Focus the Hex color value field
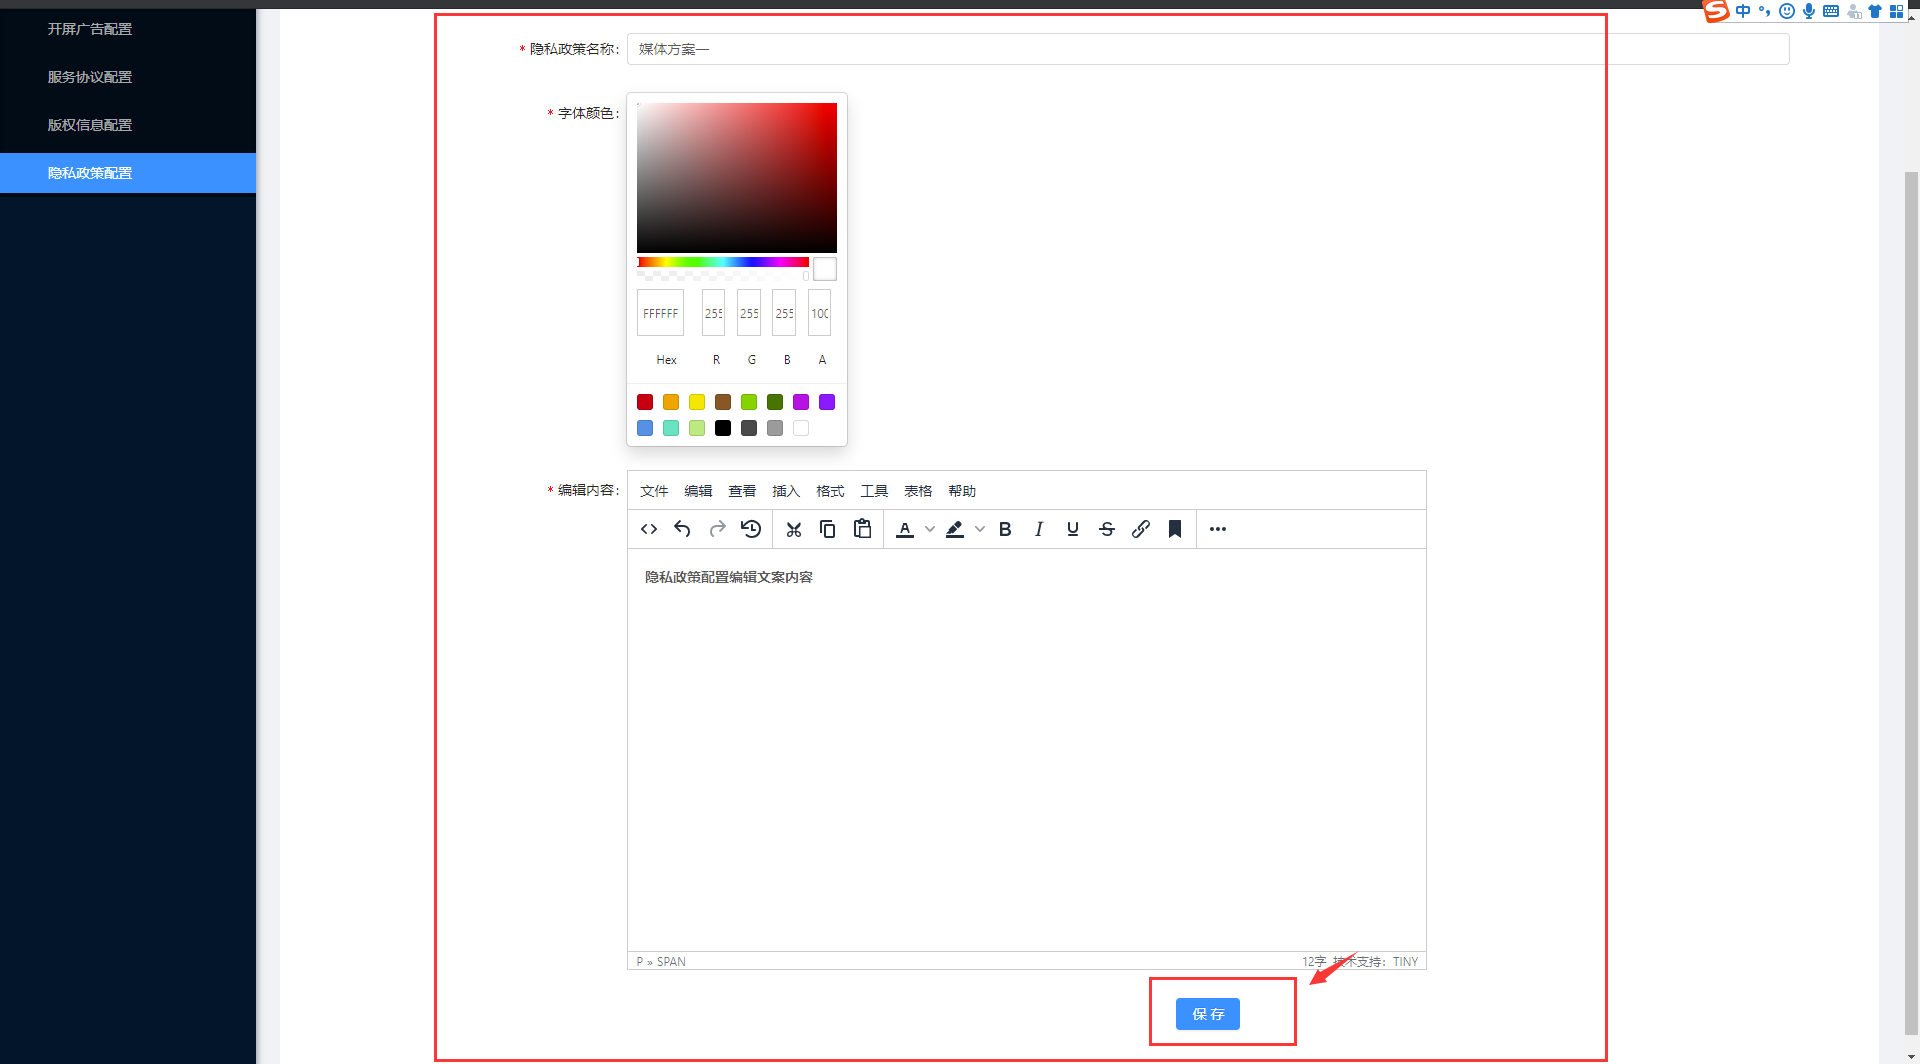1920x1064 pixels. click(660, 313)
